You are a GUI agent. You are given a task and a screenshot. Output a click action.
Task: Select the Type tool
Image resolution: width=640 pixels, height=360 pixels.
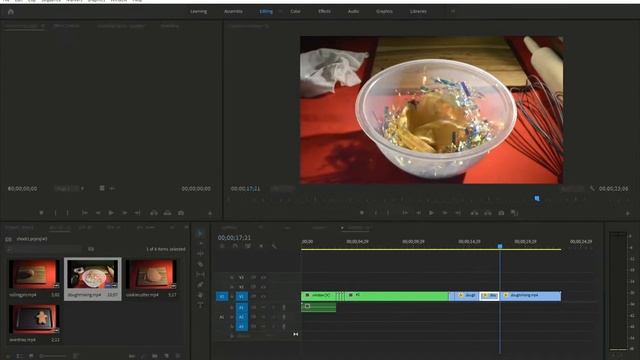(x=200, y=305)
